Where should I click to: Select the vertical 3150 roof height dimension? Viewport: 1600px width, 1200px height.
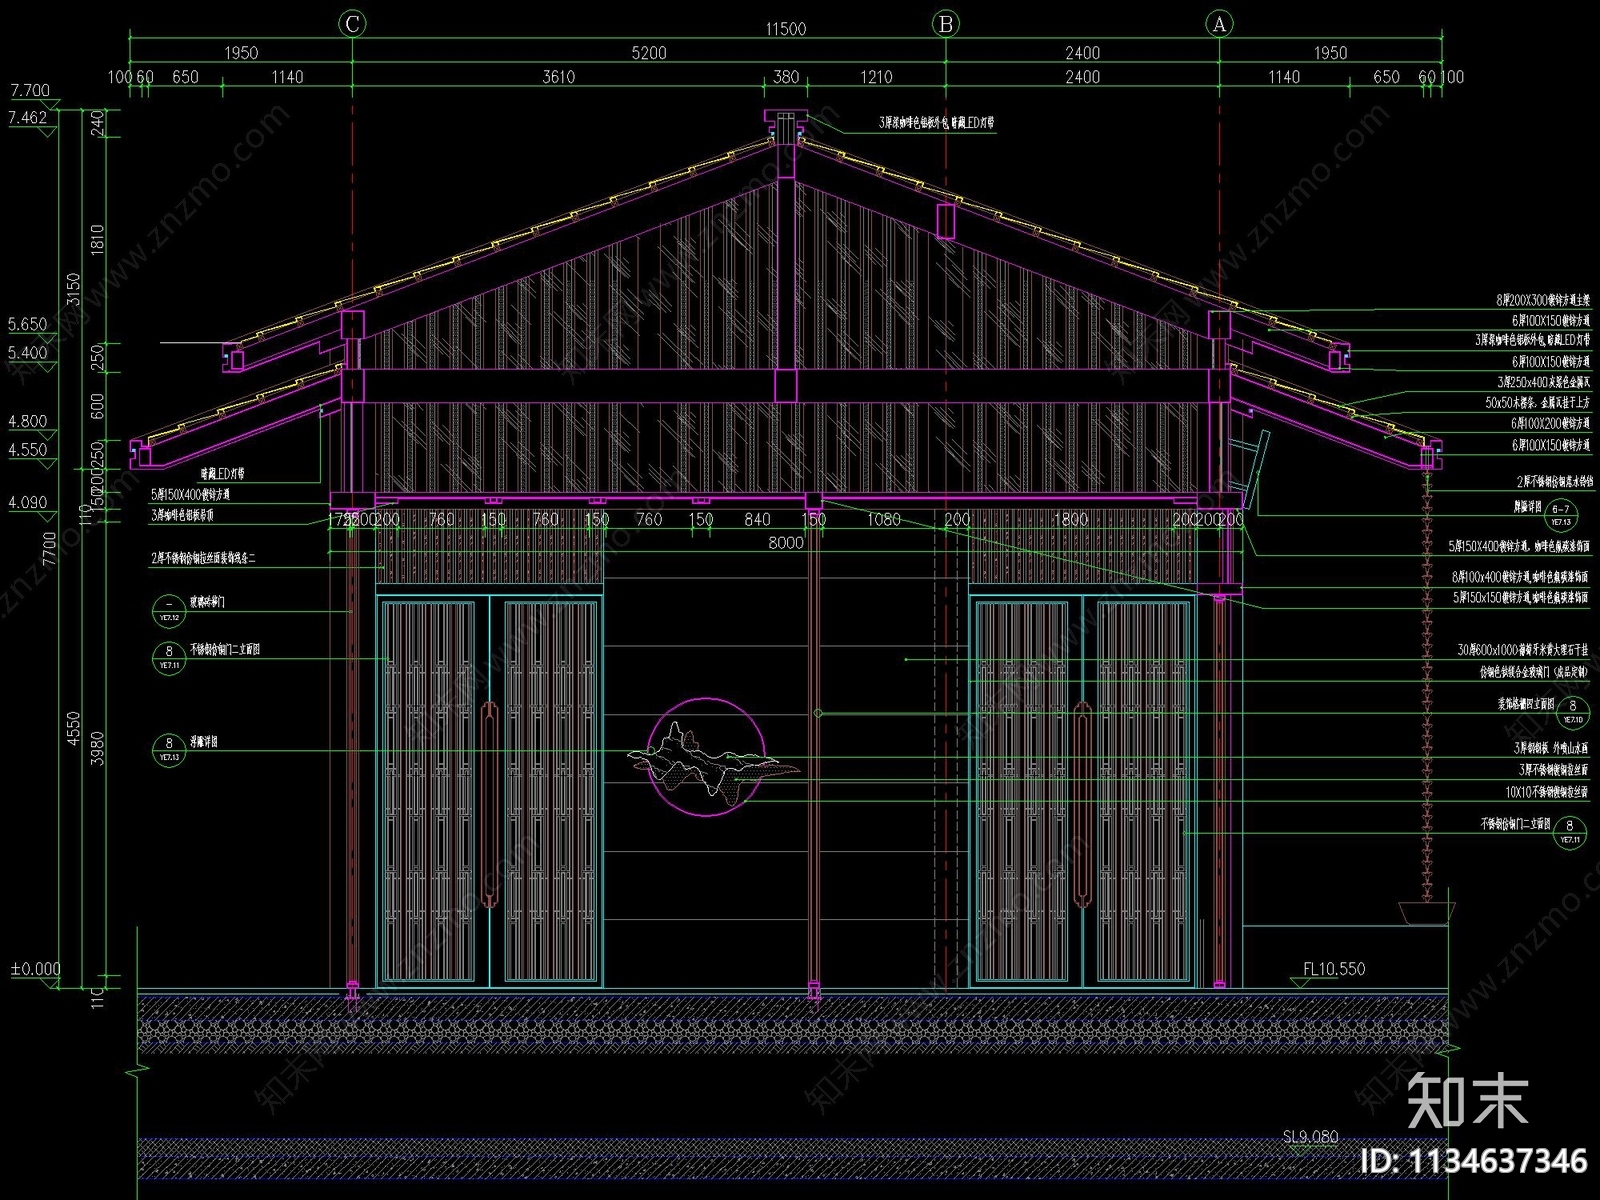(x=73, y=291)
